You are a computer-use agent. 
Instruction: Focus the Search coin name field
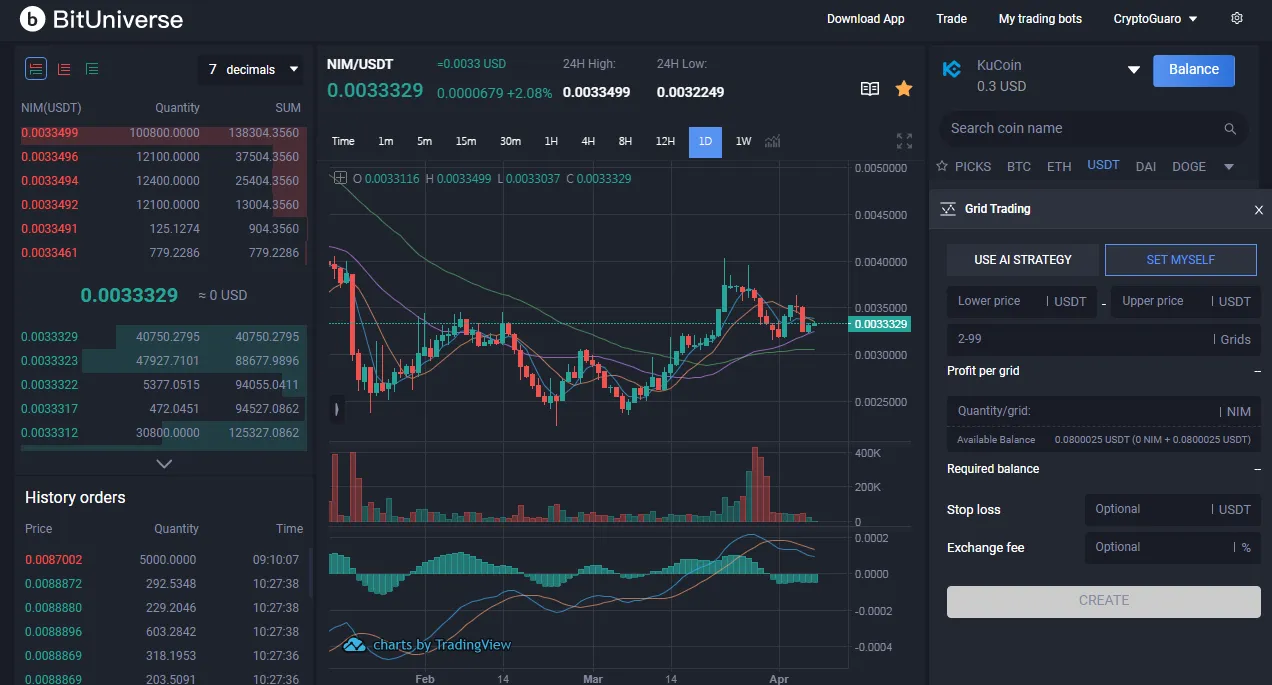pyautogui.click(x=1094, y=128)
